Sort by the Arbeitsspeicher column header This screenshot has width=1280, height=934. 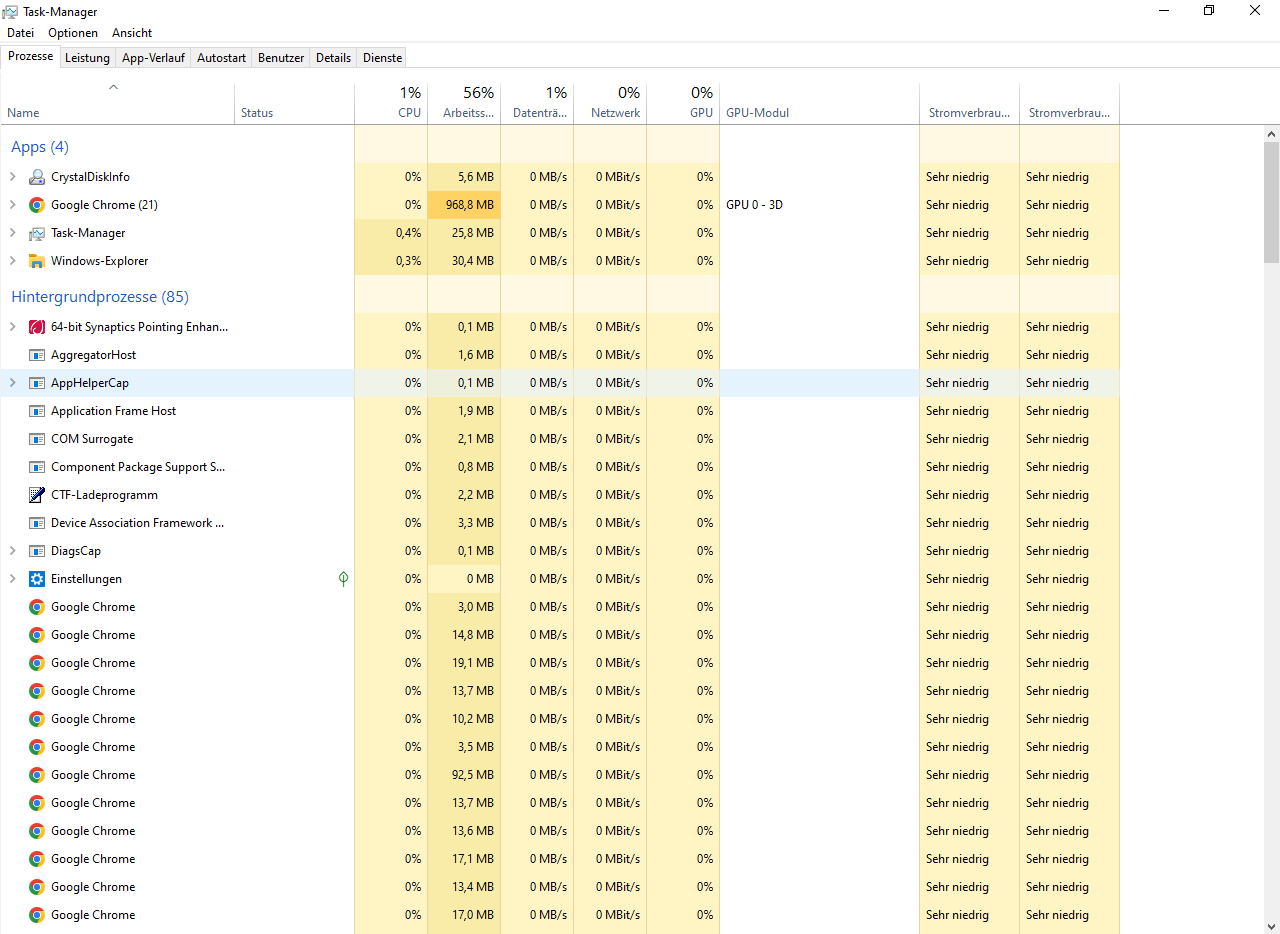coord(464,104)
